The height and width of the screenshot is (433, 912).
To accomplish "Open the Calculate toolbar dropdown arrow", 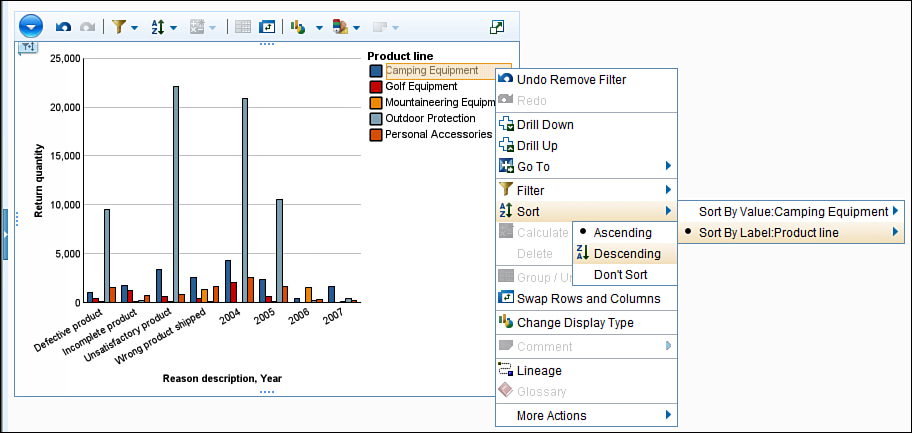I will click(x=212, y=27).
